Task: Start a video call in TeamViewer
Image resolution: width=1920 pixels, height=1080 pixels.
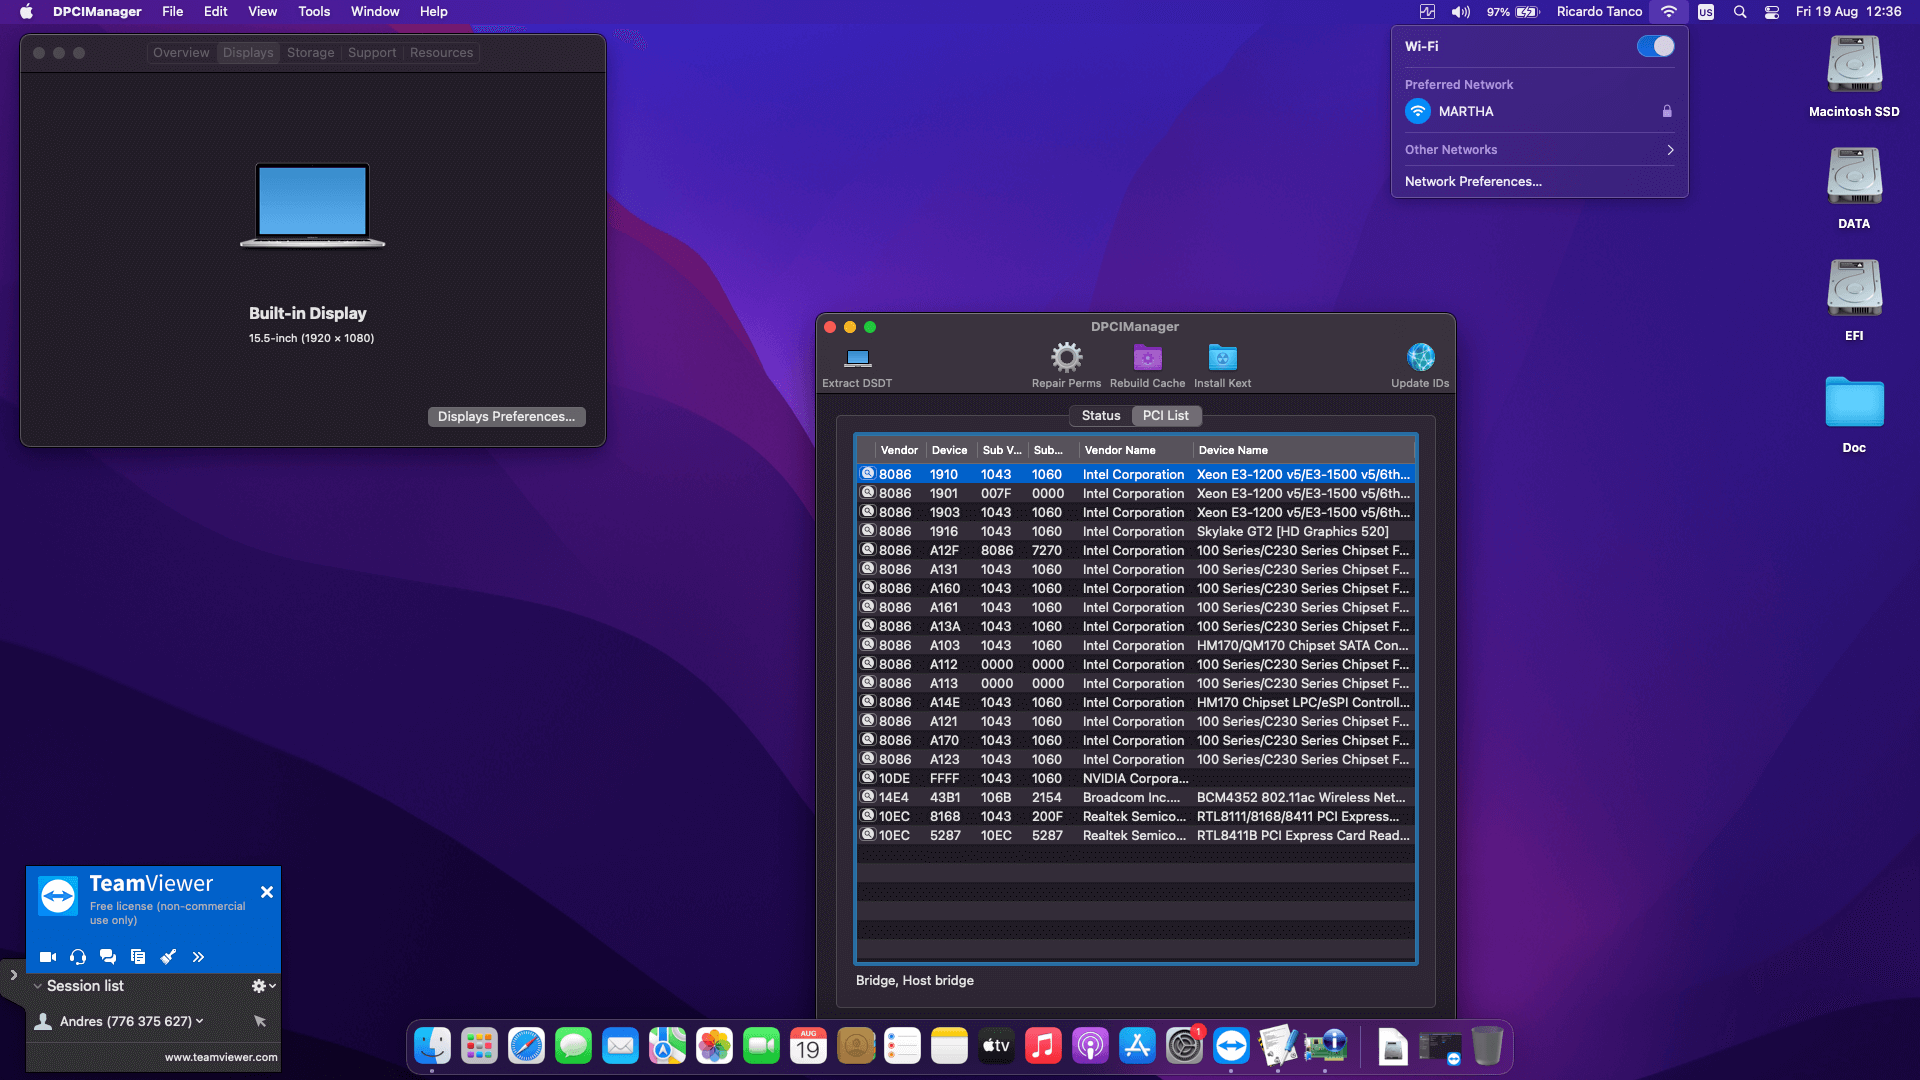Action: click(47, 957)
